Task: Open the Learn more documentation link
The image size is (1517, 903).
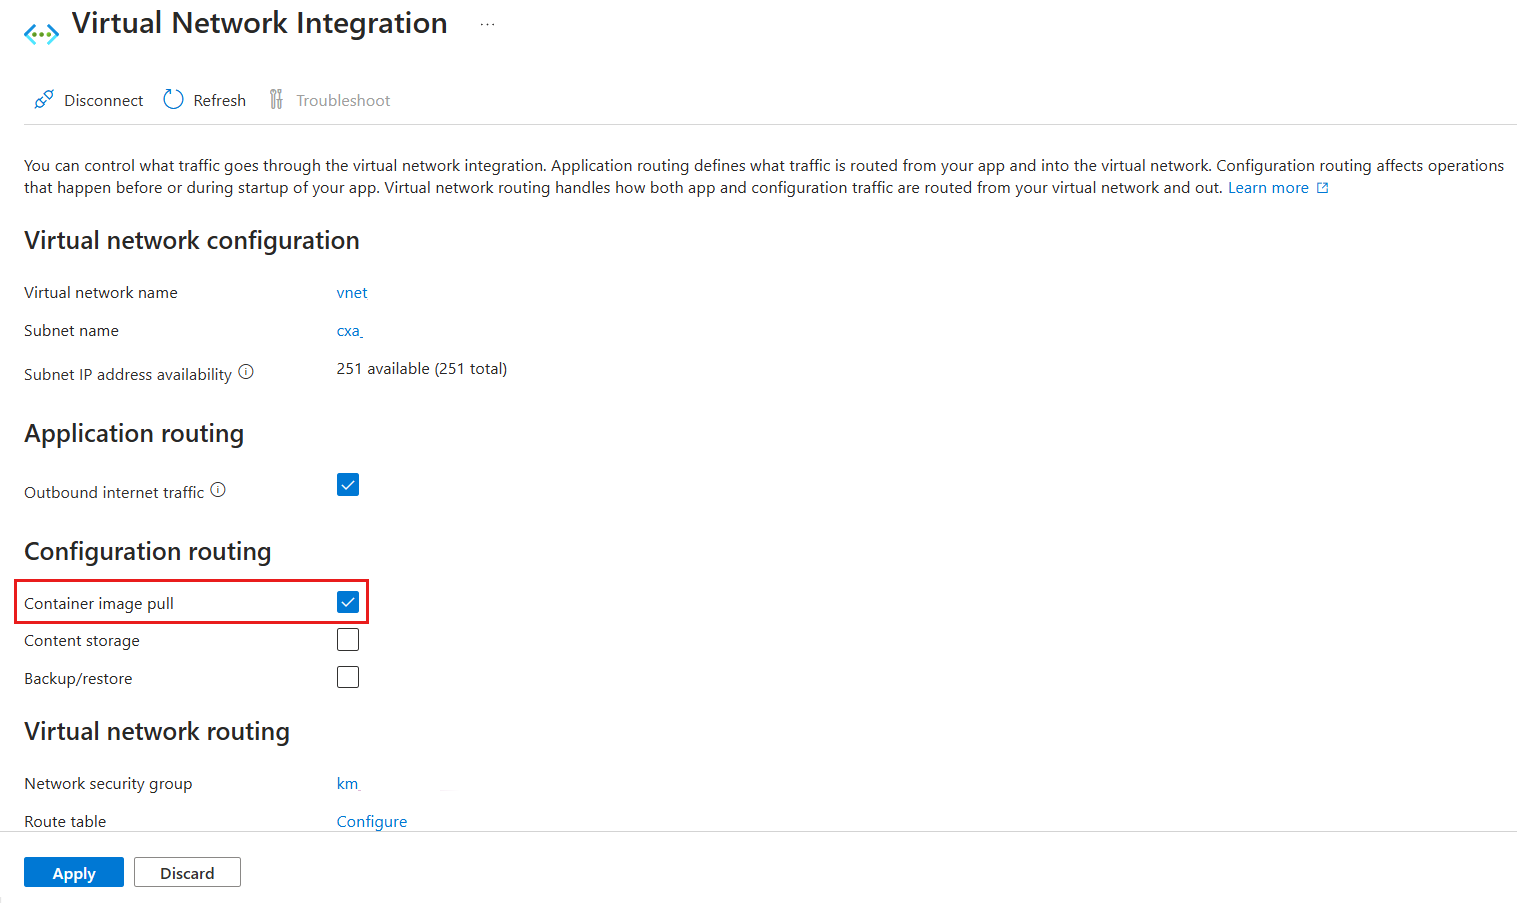Action: 1268,188
